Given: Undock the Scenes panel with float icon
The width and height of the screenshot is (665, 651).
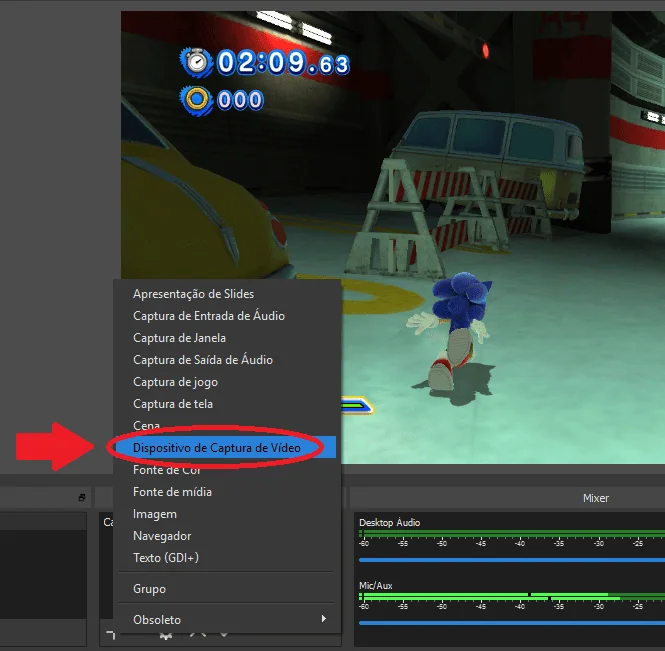Looking at the screenshot, I should (x=82, y=497).
